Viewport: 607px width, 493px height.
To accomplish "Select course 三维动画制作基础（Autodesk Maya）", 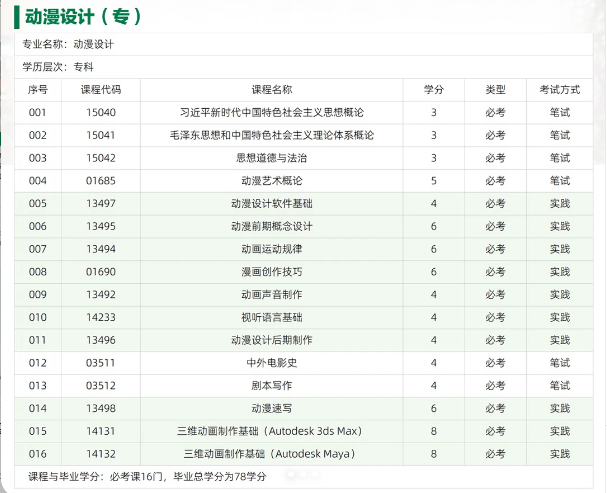I will (270, 454).
